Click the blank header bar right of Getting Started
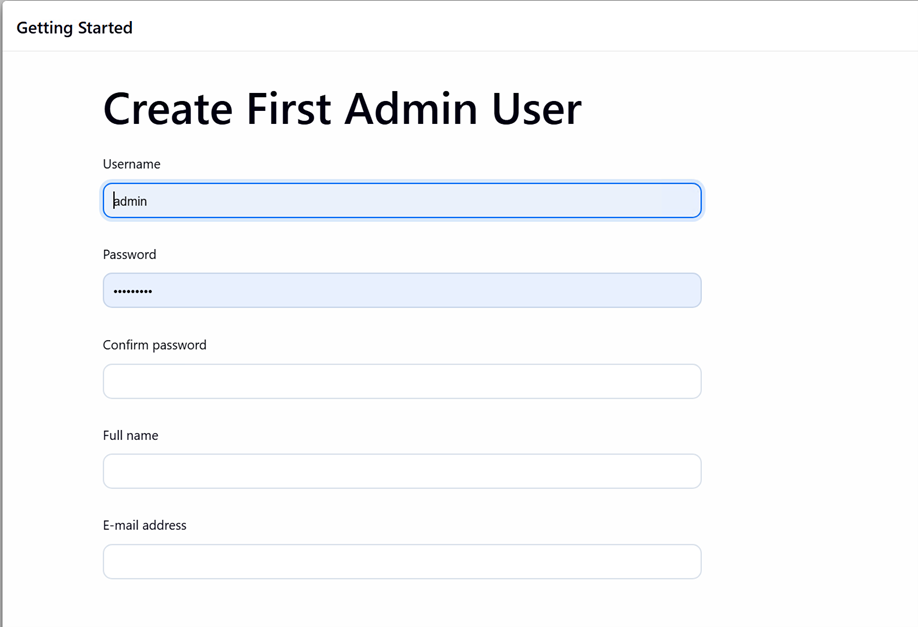The image size is (918, 627). click(520, 27)
